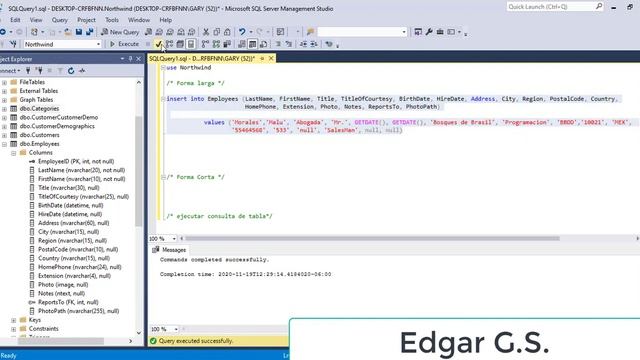
Task: Click the Paste icon in toolbar
Action: click(227, 32)
